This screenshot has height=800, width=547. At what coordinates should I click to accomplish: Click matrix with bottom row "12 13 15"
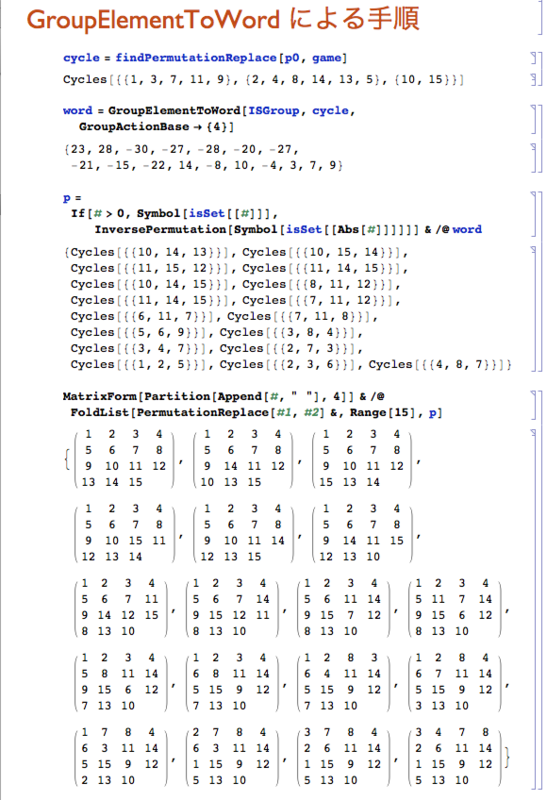pos(243,533)
